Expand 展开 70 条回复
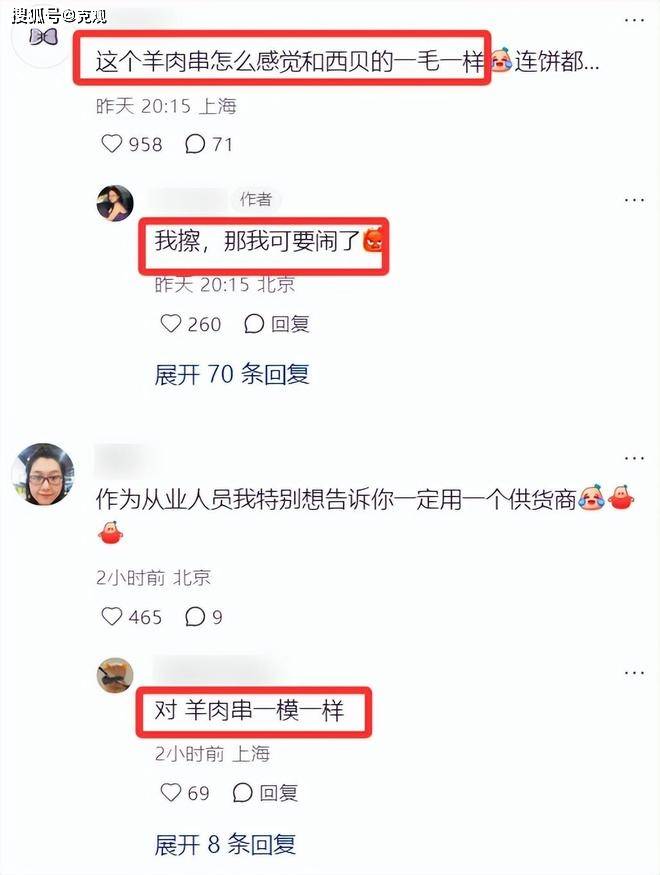This screenshot has width=660, height=875. 232,374
